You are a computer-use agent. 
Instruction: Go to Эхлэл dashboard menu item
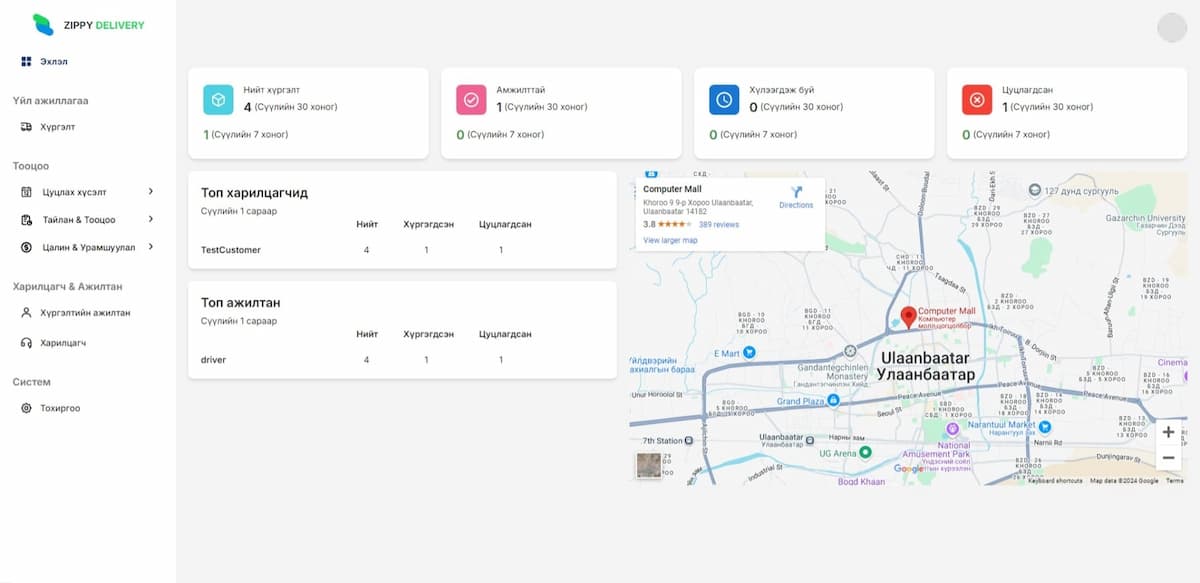[53, 62]
